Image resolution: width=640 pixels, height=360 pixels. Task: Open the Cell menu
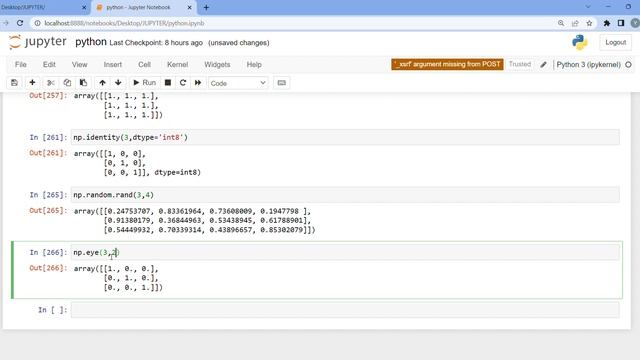(x=144, y=64)
